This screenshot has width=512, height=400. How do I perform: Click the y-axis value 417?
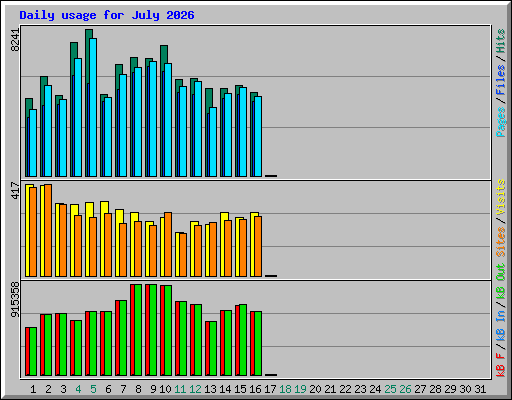pyautogui.click(x=15, y=191)
